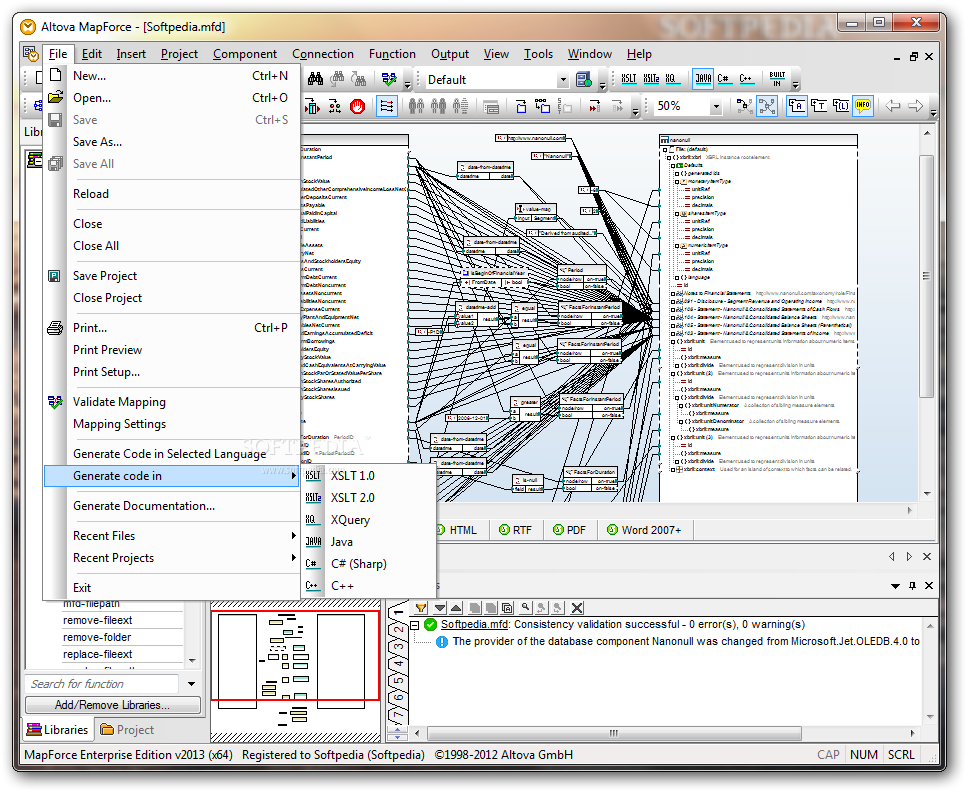Select the remove-folder library function
Image resolution: width=967 pixels, height=792 pixels.
click(x=97, y=637)
